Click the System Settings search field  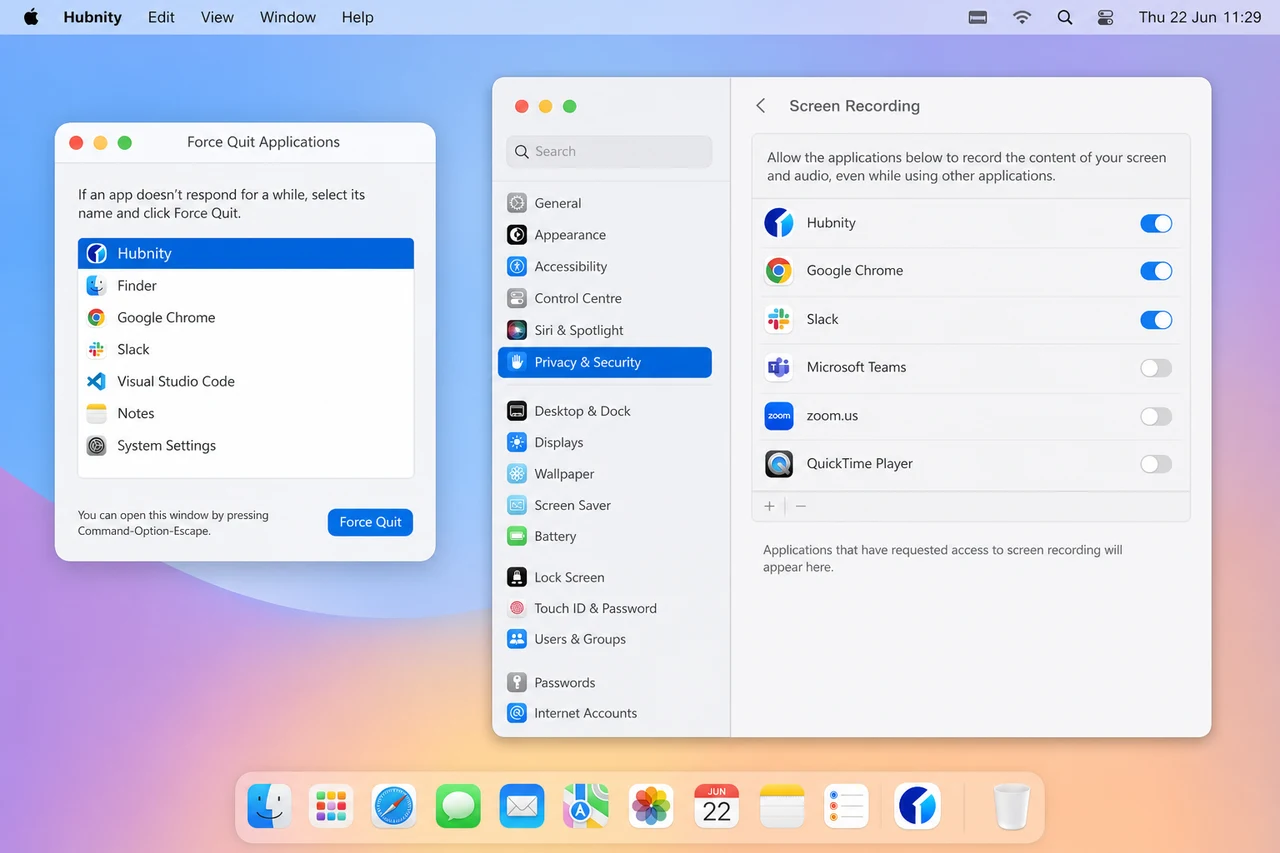[x=609, y=152]
